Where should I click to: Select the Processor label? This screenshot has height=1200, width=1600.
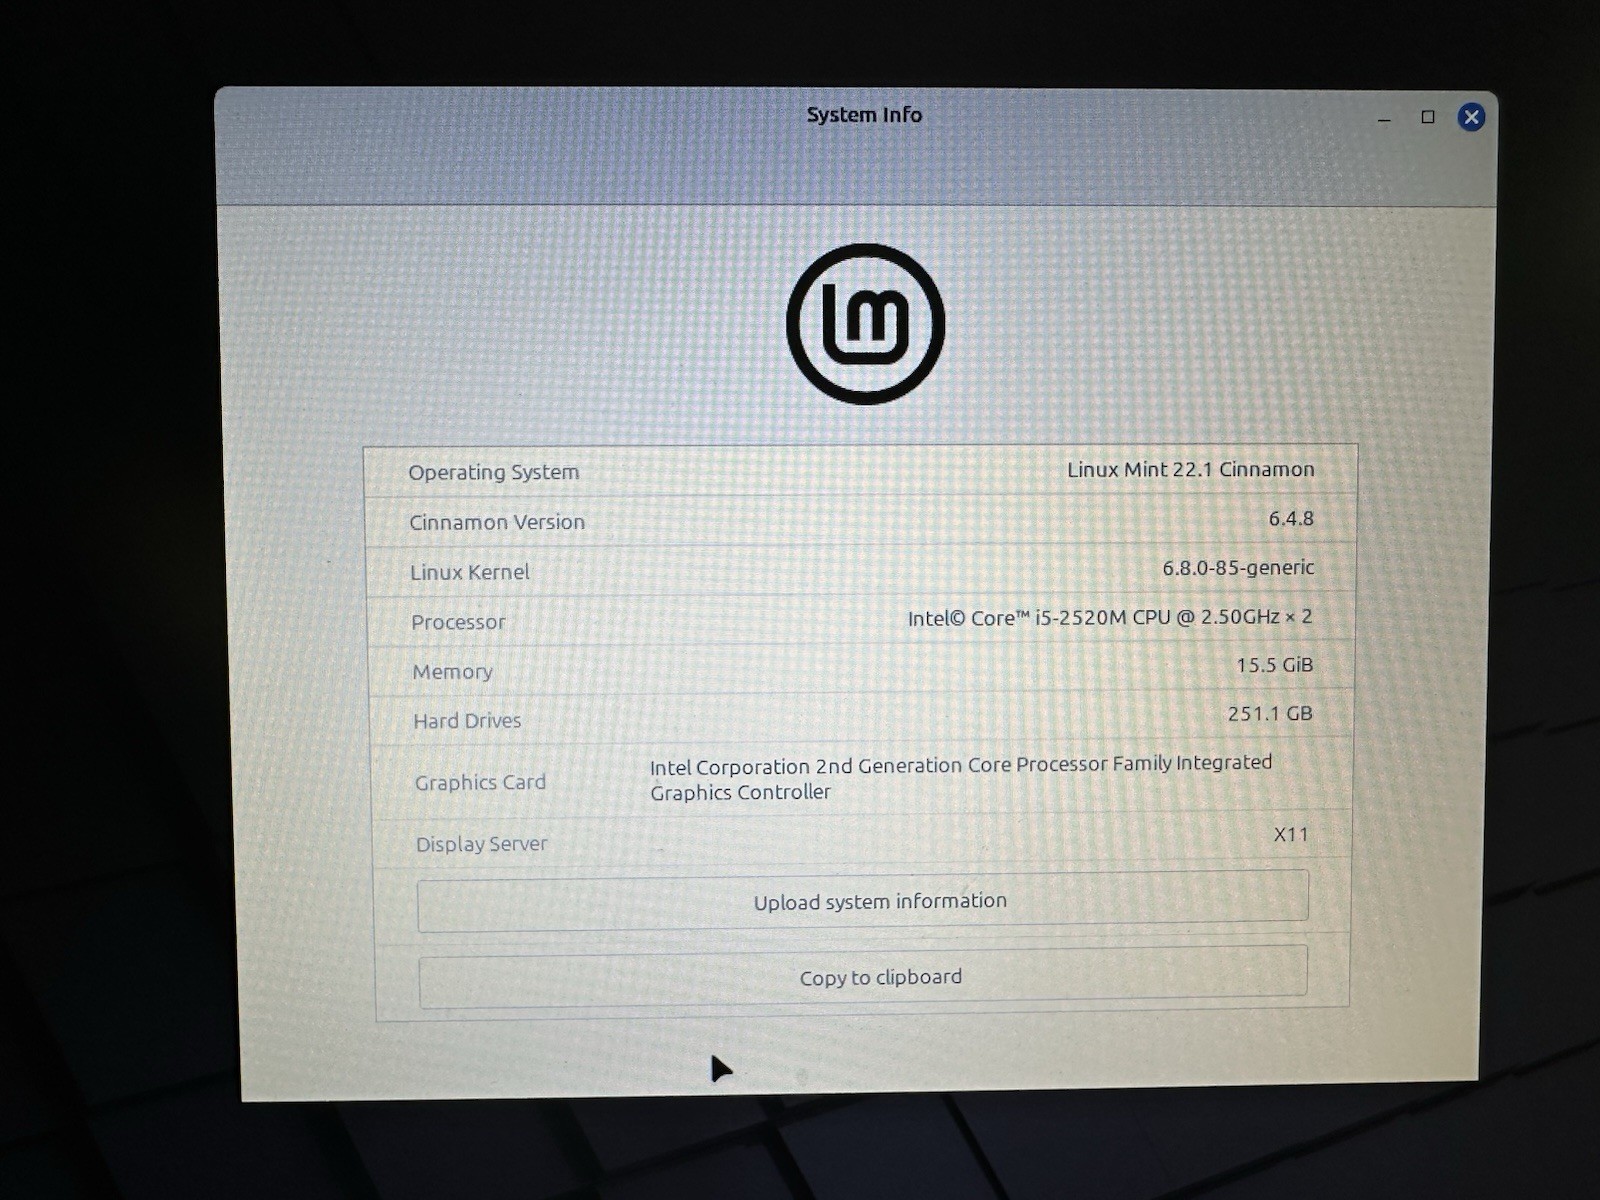[x=458, y=622]
